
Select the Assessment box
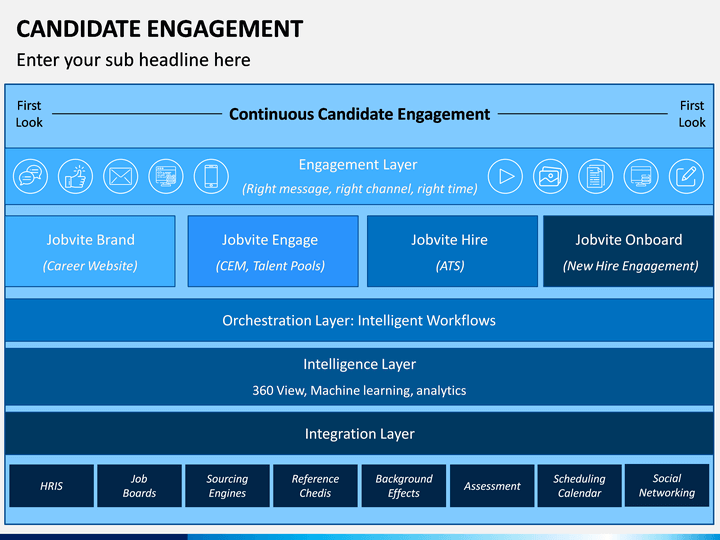[x=492, y=486]
